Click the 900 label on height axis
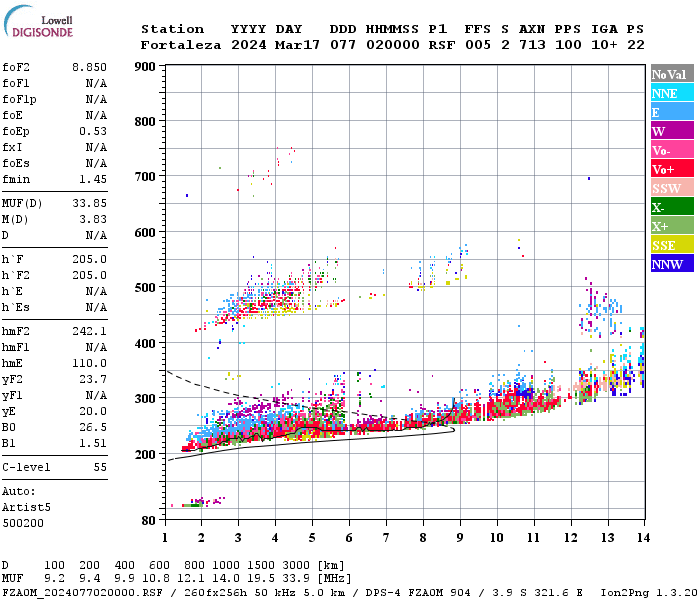700x600 pixels. coord(145,67)
